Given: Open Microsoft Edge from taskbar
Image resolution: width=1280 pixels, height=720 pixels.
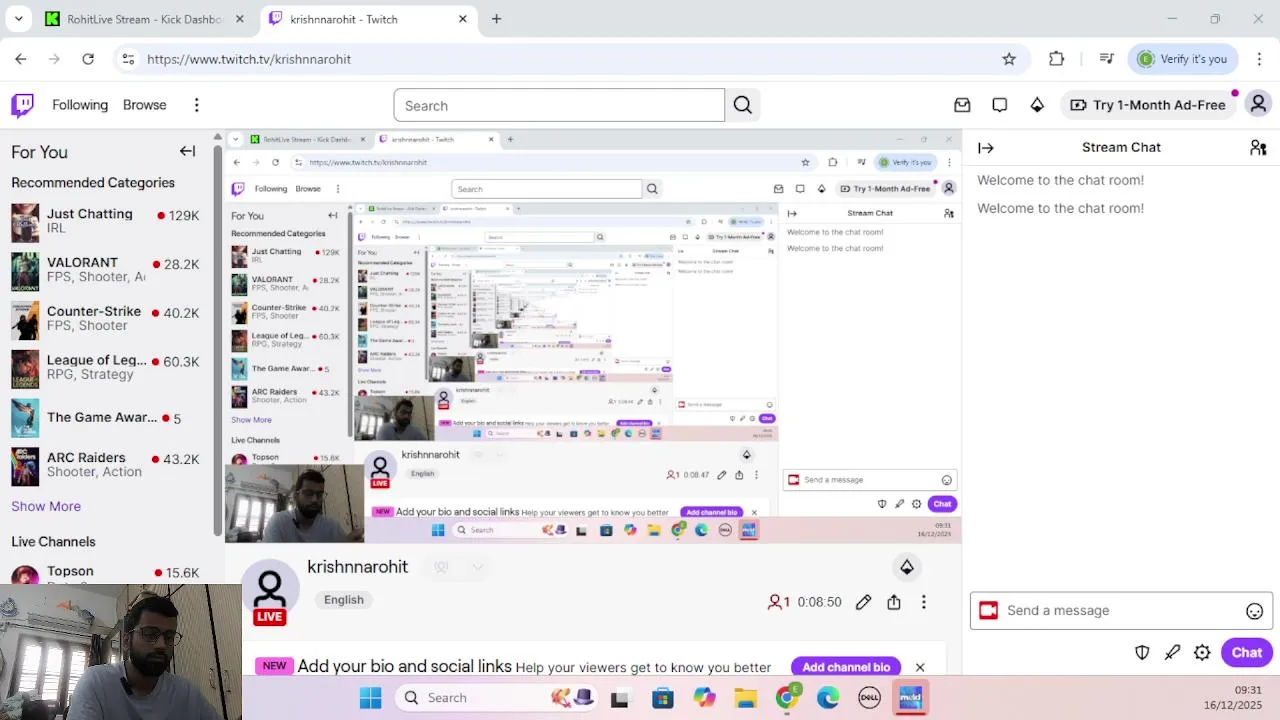Looking at the screenshot, I should [x=828, y=698].
